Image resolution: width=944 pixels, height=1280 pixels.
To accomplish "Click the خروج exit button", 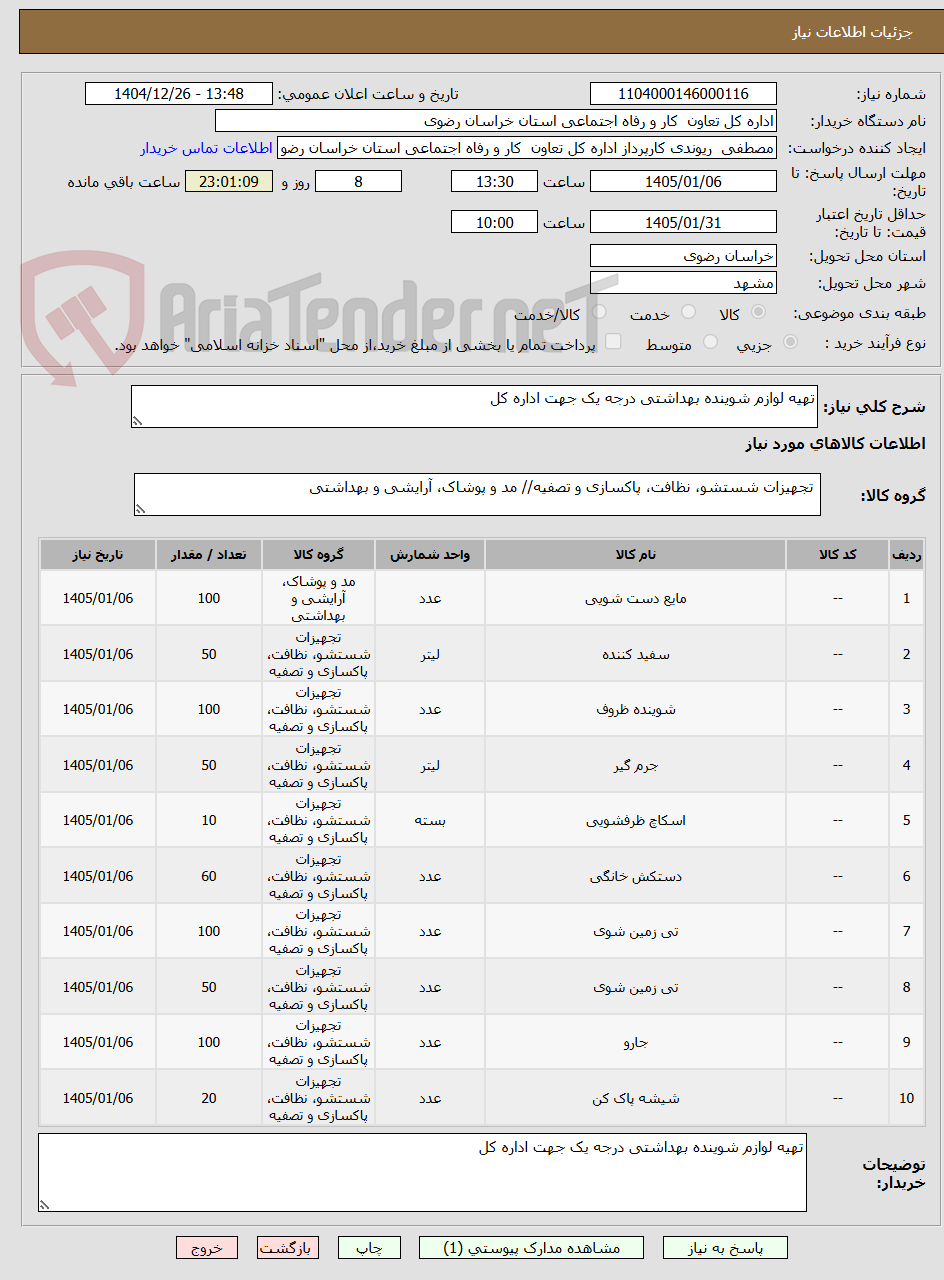I will [x=207, y=1248].
